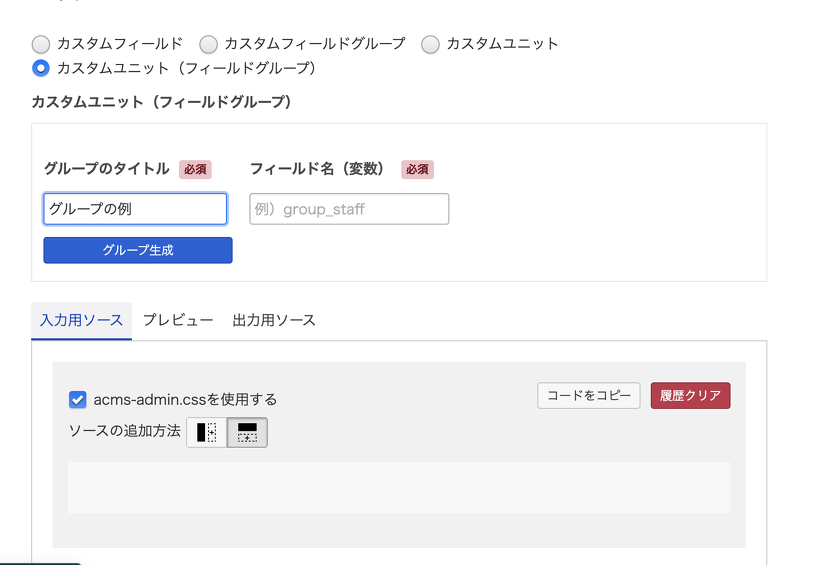Uncheck the acms-admin.cssを使用する checkbox
This screenshot has width=820, height=565.
pyautogui.click(x=77, y=399)
